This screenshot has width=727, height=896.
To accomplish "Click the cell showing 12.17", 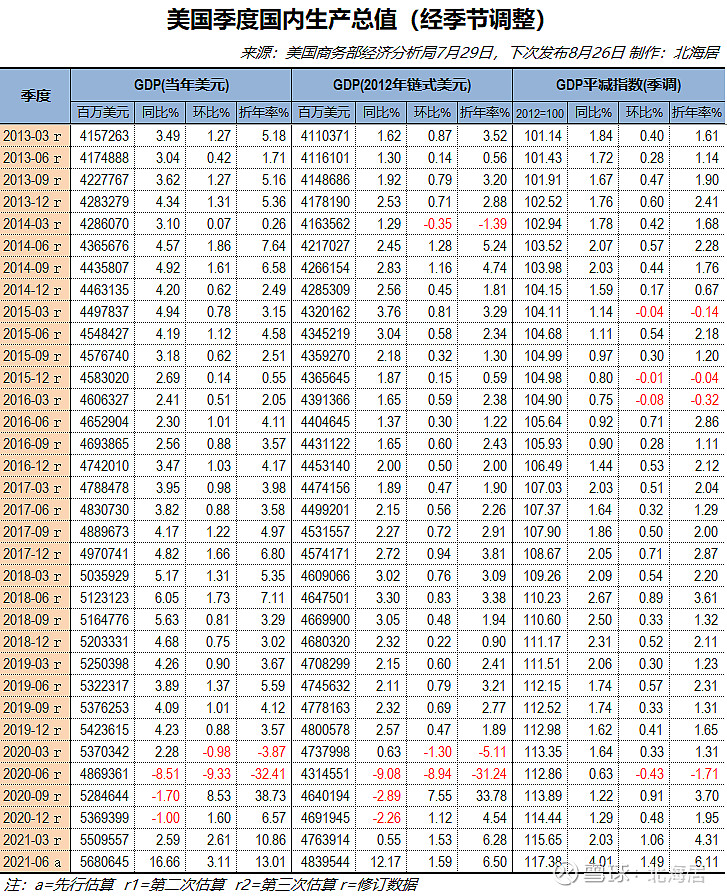I will click(x=385, y=862).
